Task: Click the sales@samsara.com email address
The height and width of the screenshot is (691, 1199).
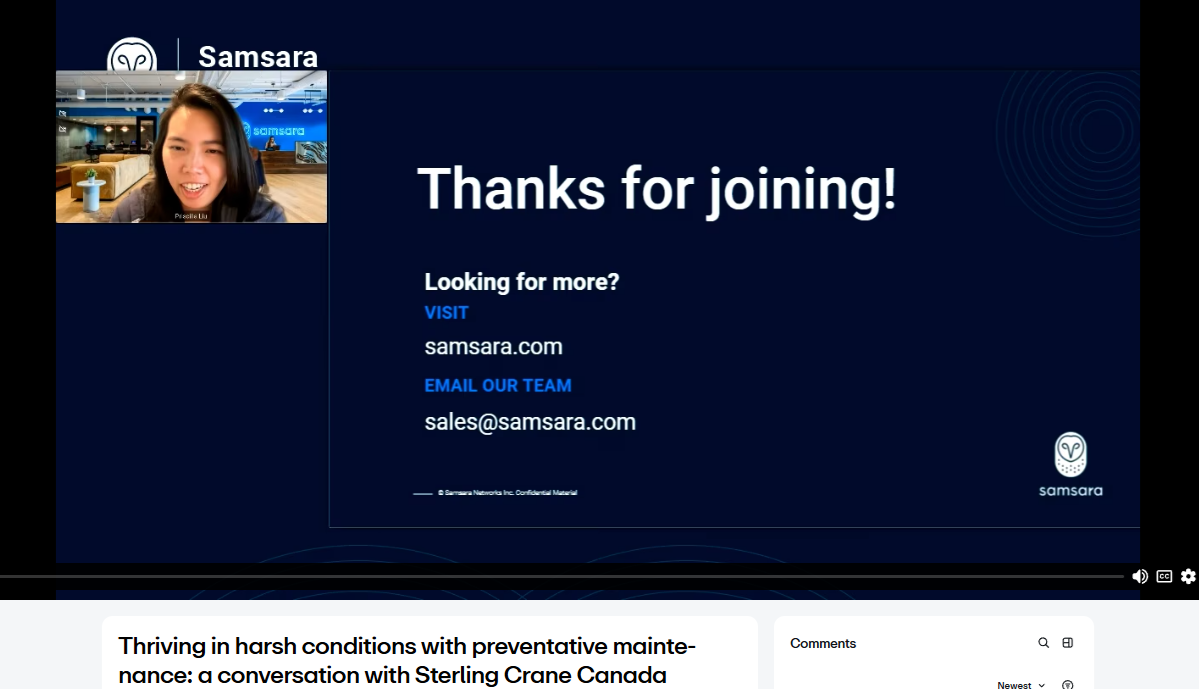Action: [x=530, y=422]
